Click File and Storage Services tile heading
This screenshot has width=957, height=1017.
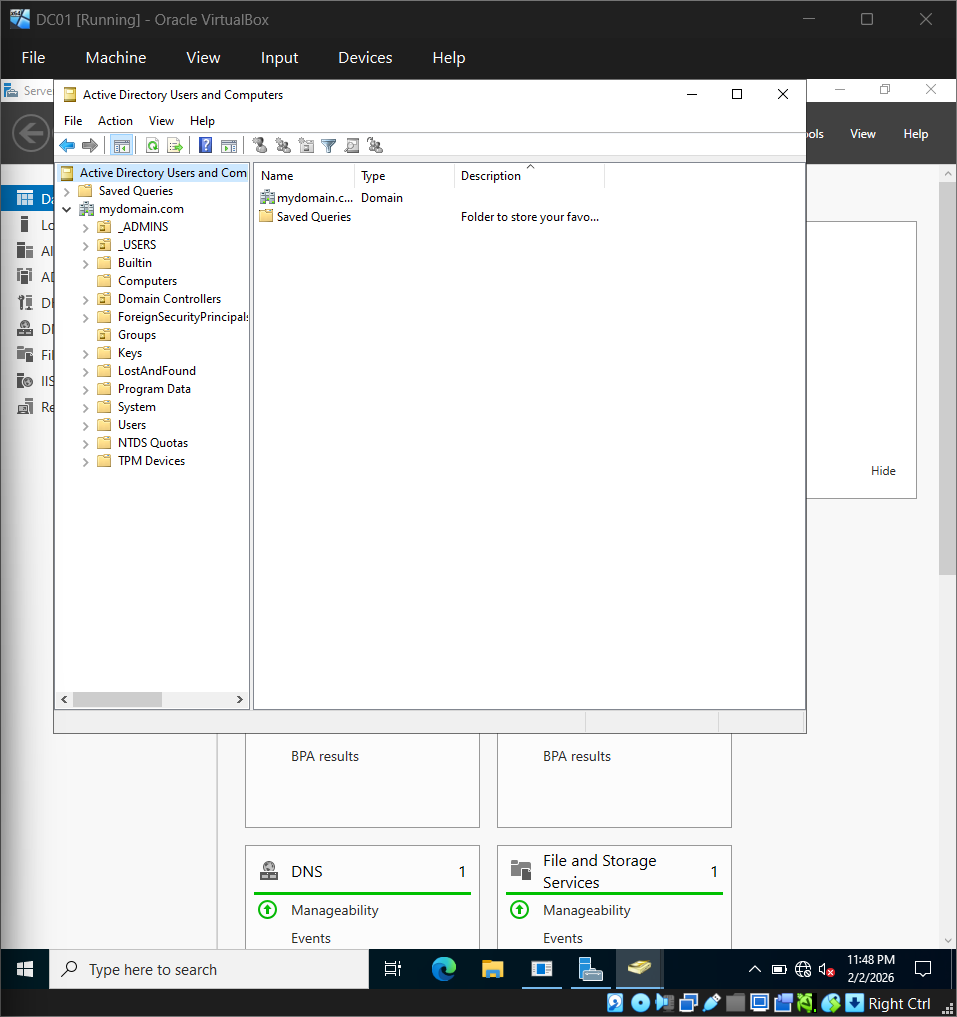click(x=599, y=871)
